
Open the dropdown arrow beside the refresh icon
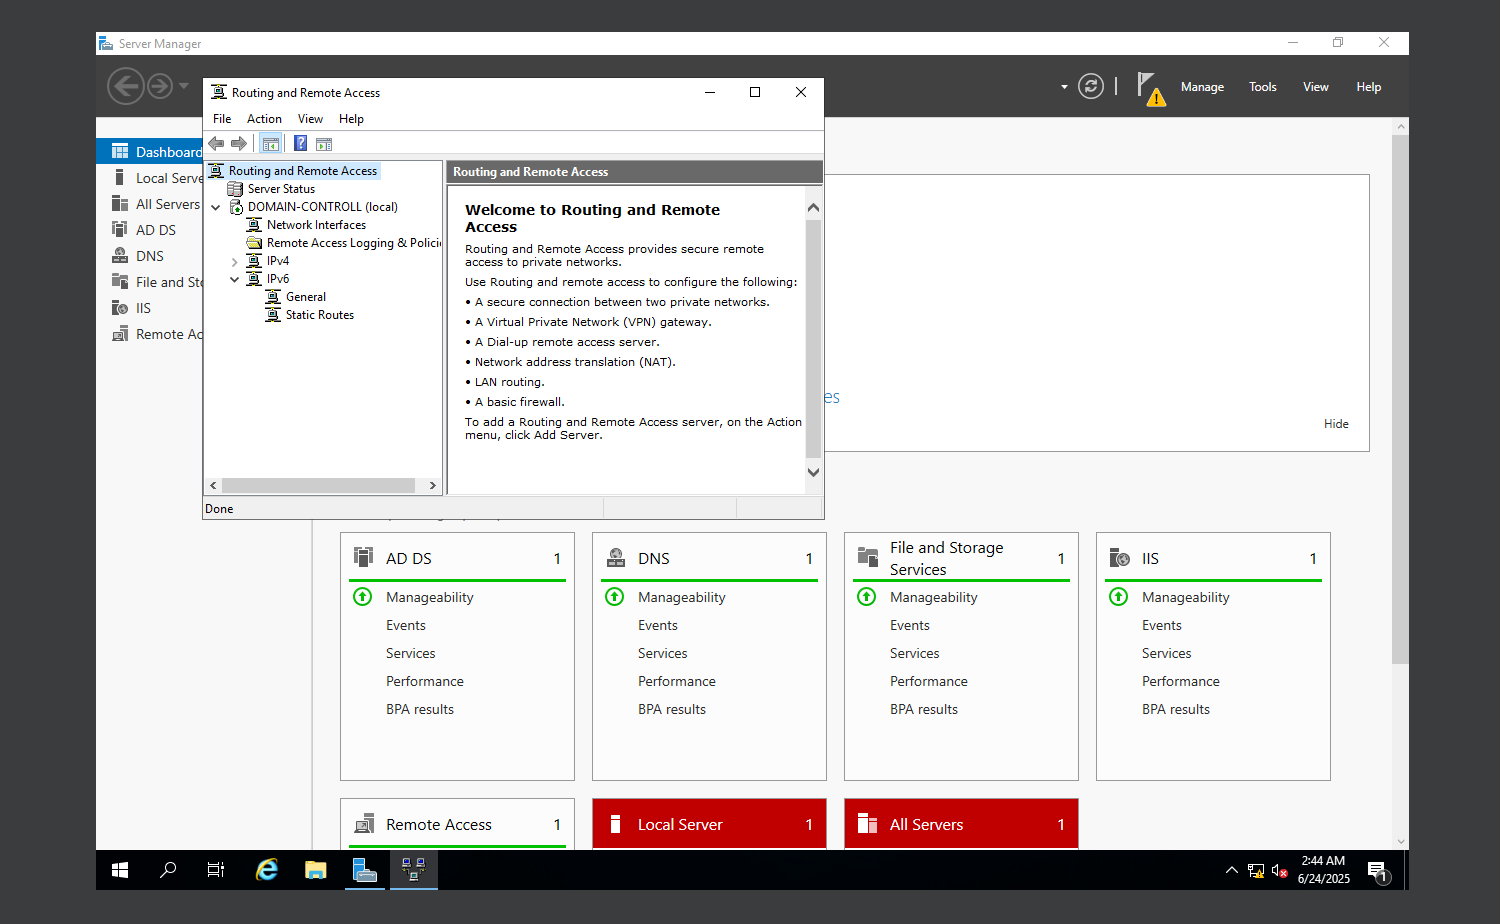coord(1064,87)
